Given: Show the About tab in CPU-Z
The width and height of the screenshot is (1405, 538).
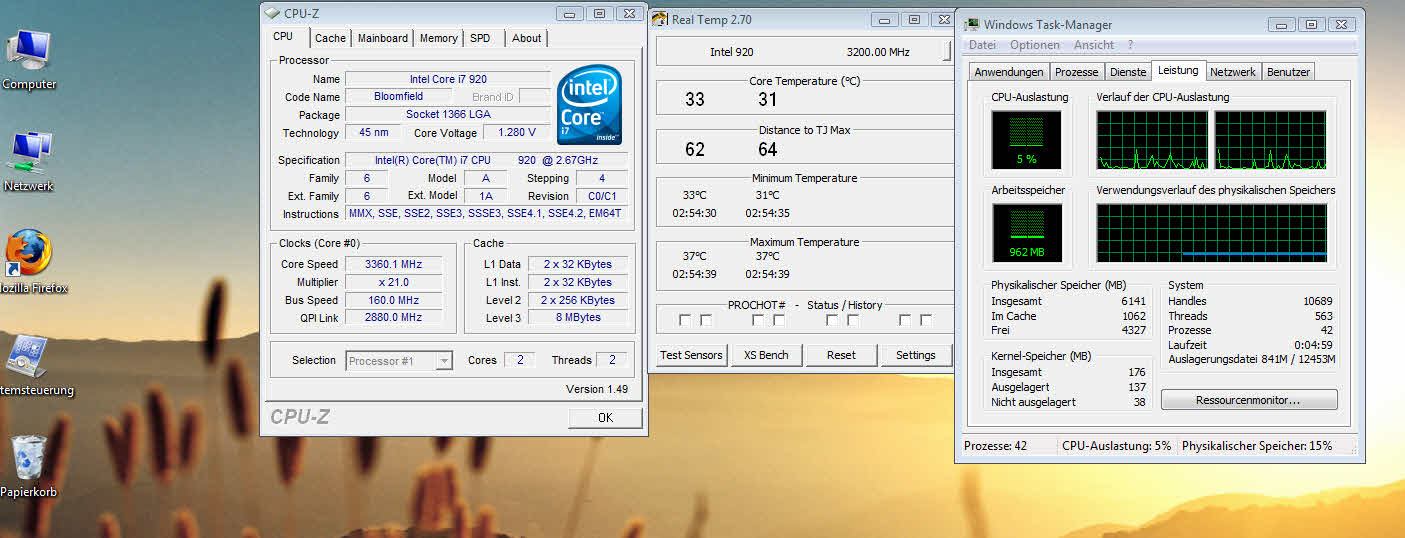Looking at the screenshot, I should click(x=526, y=38).
